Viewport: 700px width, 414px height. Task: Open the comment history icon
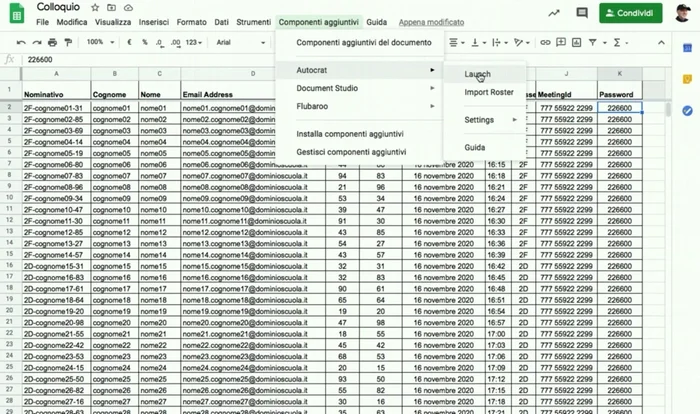click(582, 13)
